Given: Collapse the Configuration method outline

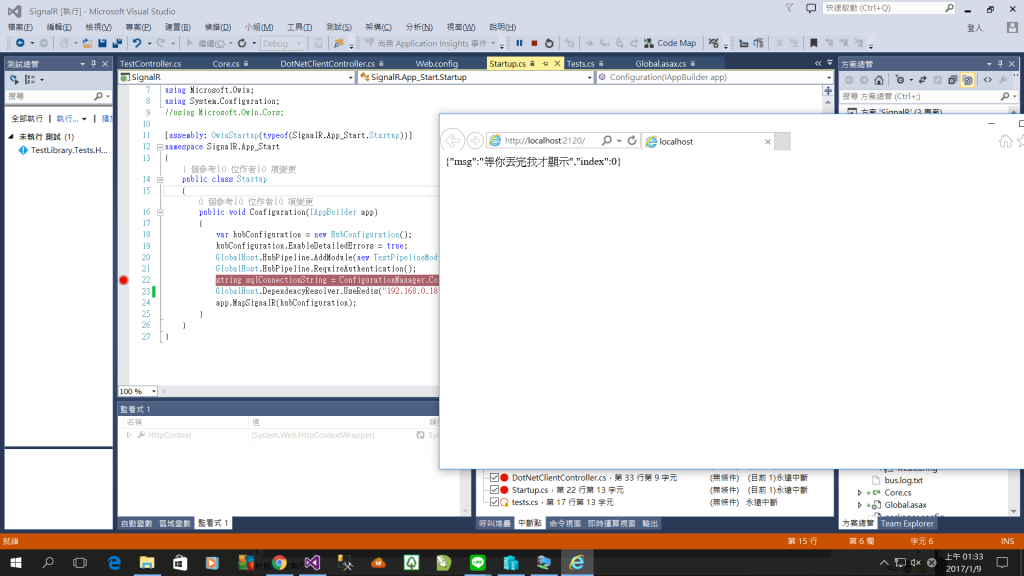Looking at the screenshot, I should click(x=160, y=212).
